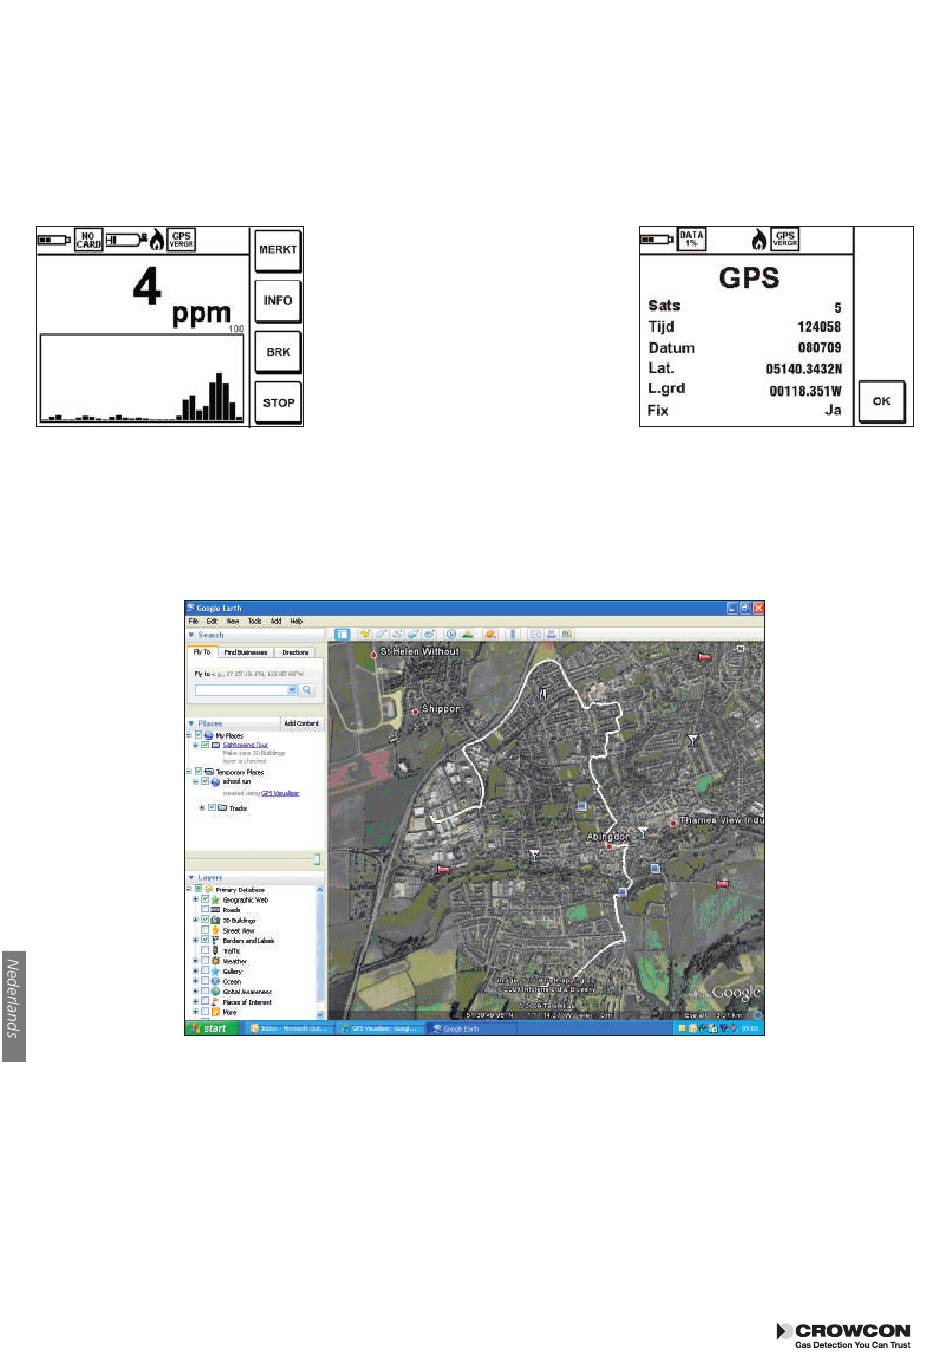Open the Edit menu in Google Earth

click(212, 621)
